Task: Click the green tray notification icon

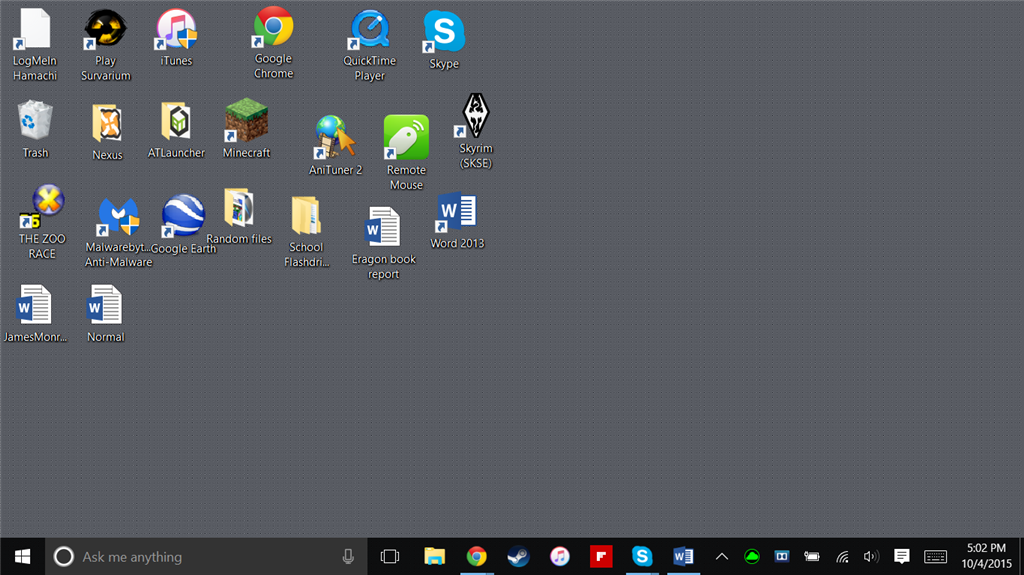Action: click(752, 557)
